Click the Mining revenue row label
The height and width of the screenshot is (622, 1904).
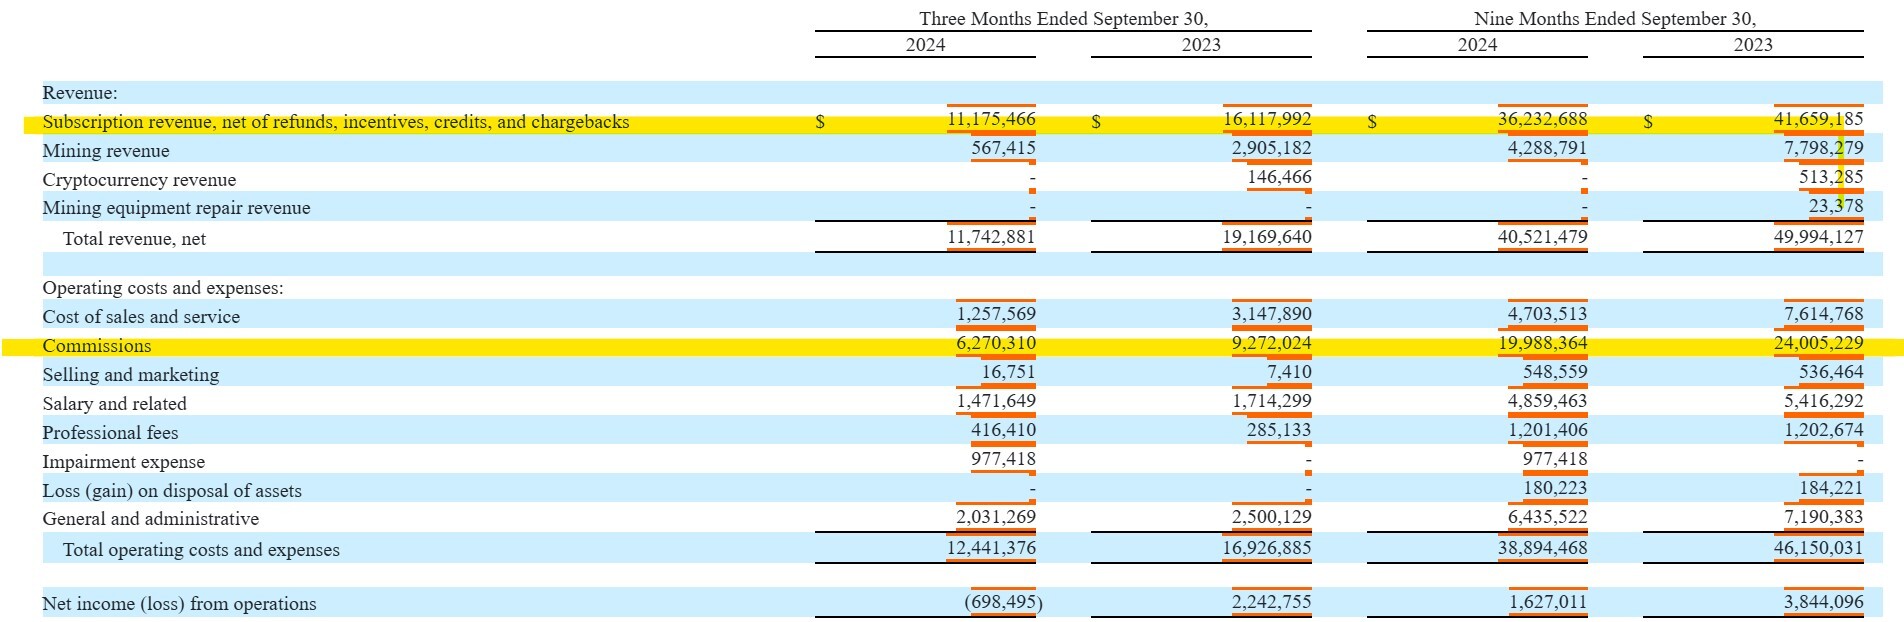pyautogui.click(x=106, y=151)
